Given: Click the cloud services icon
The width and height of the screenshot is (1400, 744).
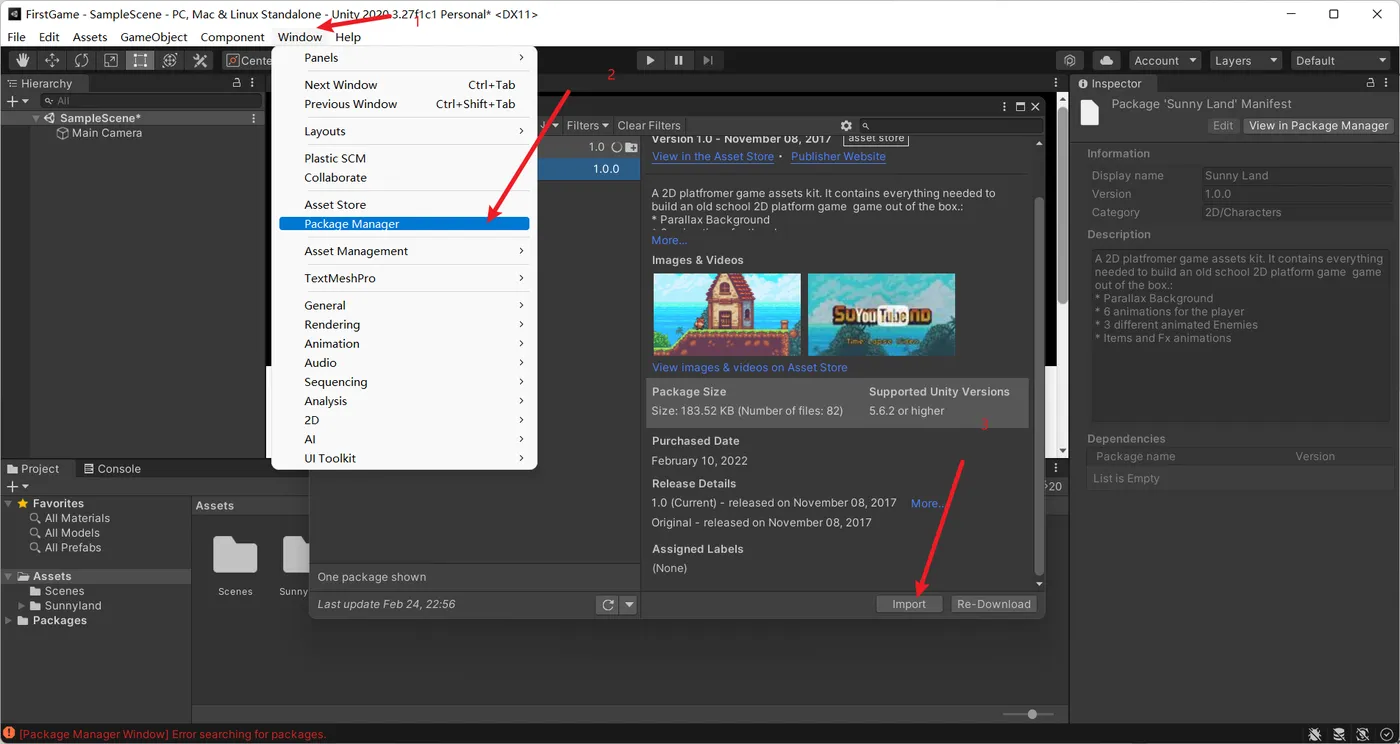Looking at the screenshot, I should click(x=1106, y=61).
